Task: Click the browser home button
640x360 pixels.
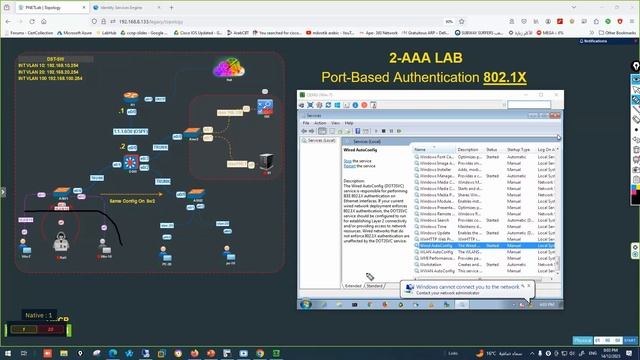Action: click(x=44, y=21)
